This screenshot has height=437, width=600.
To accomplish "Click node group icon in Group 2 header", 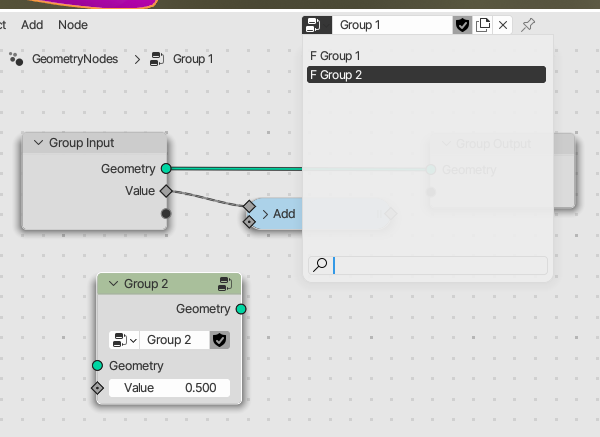I will click(x=225, y=284).
